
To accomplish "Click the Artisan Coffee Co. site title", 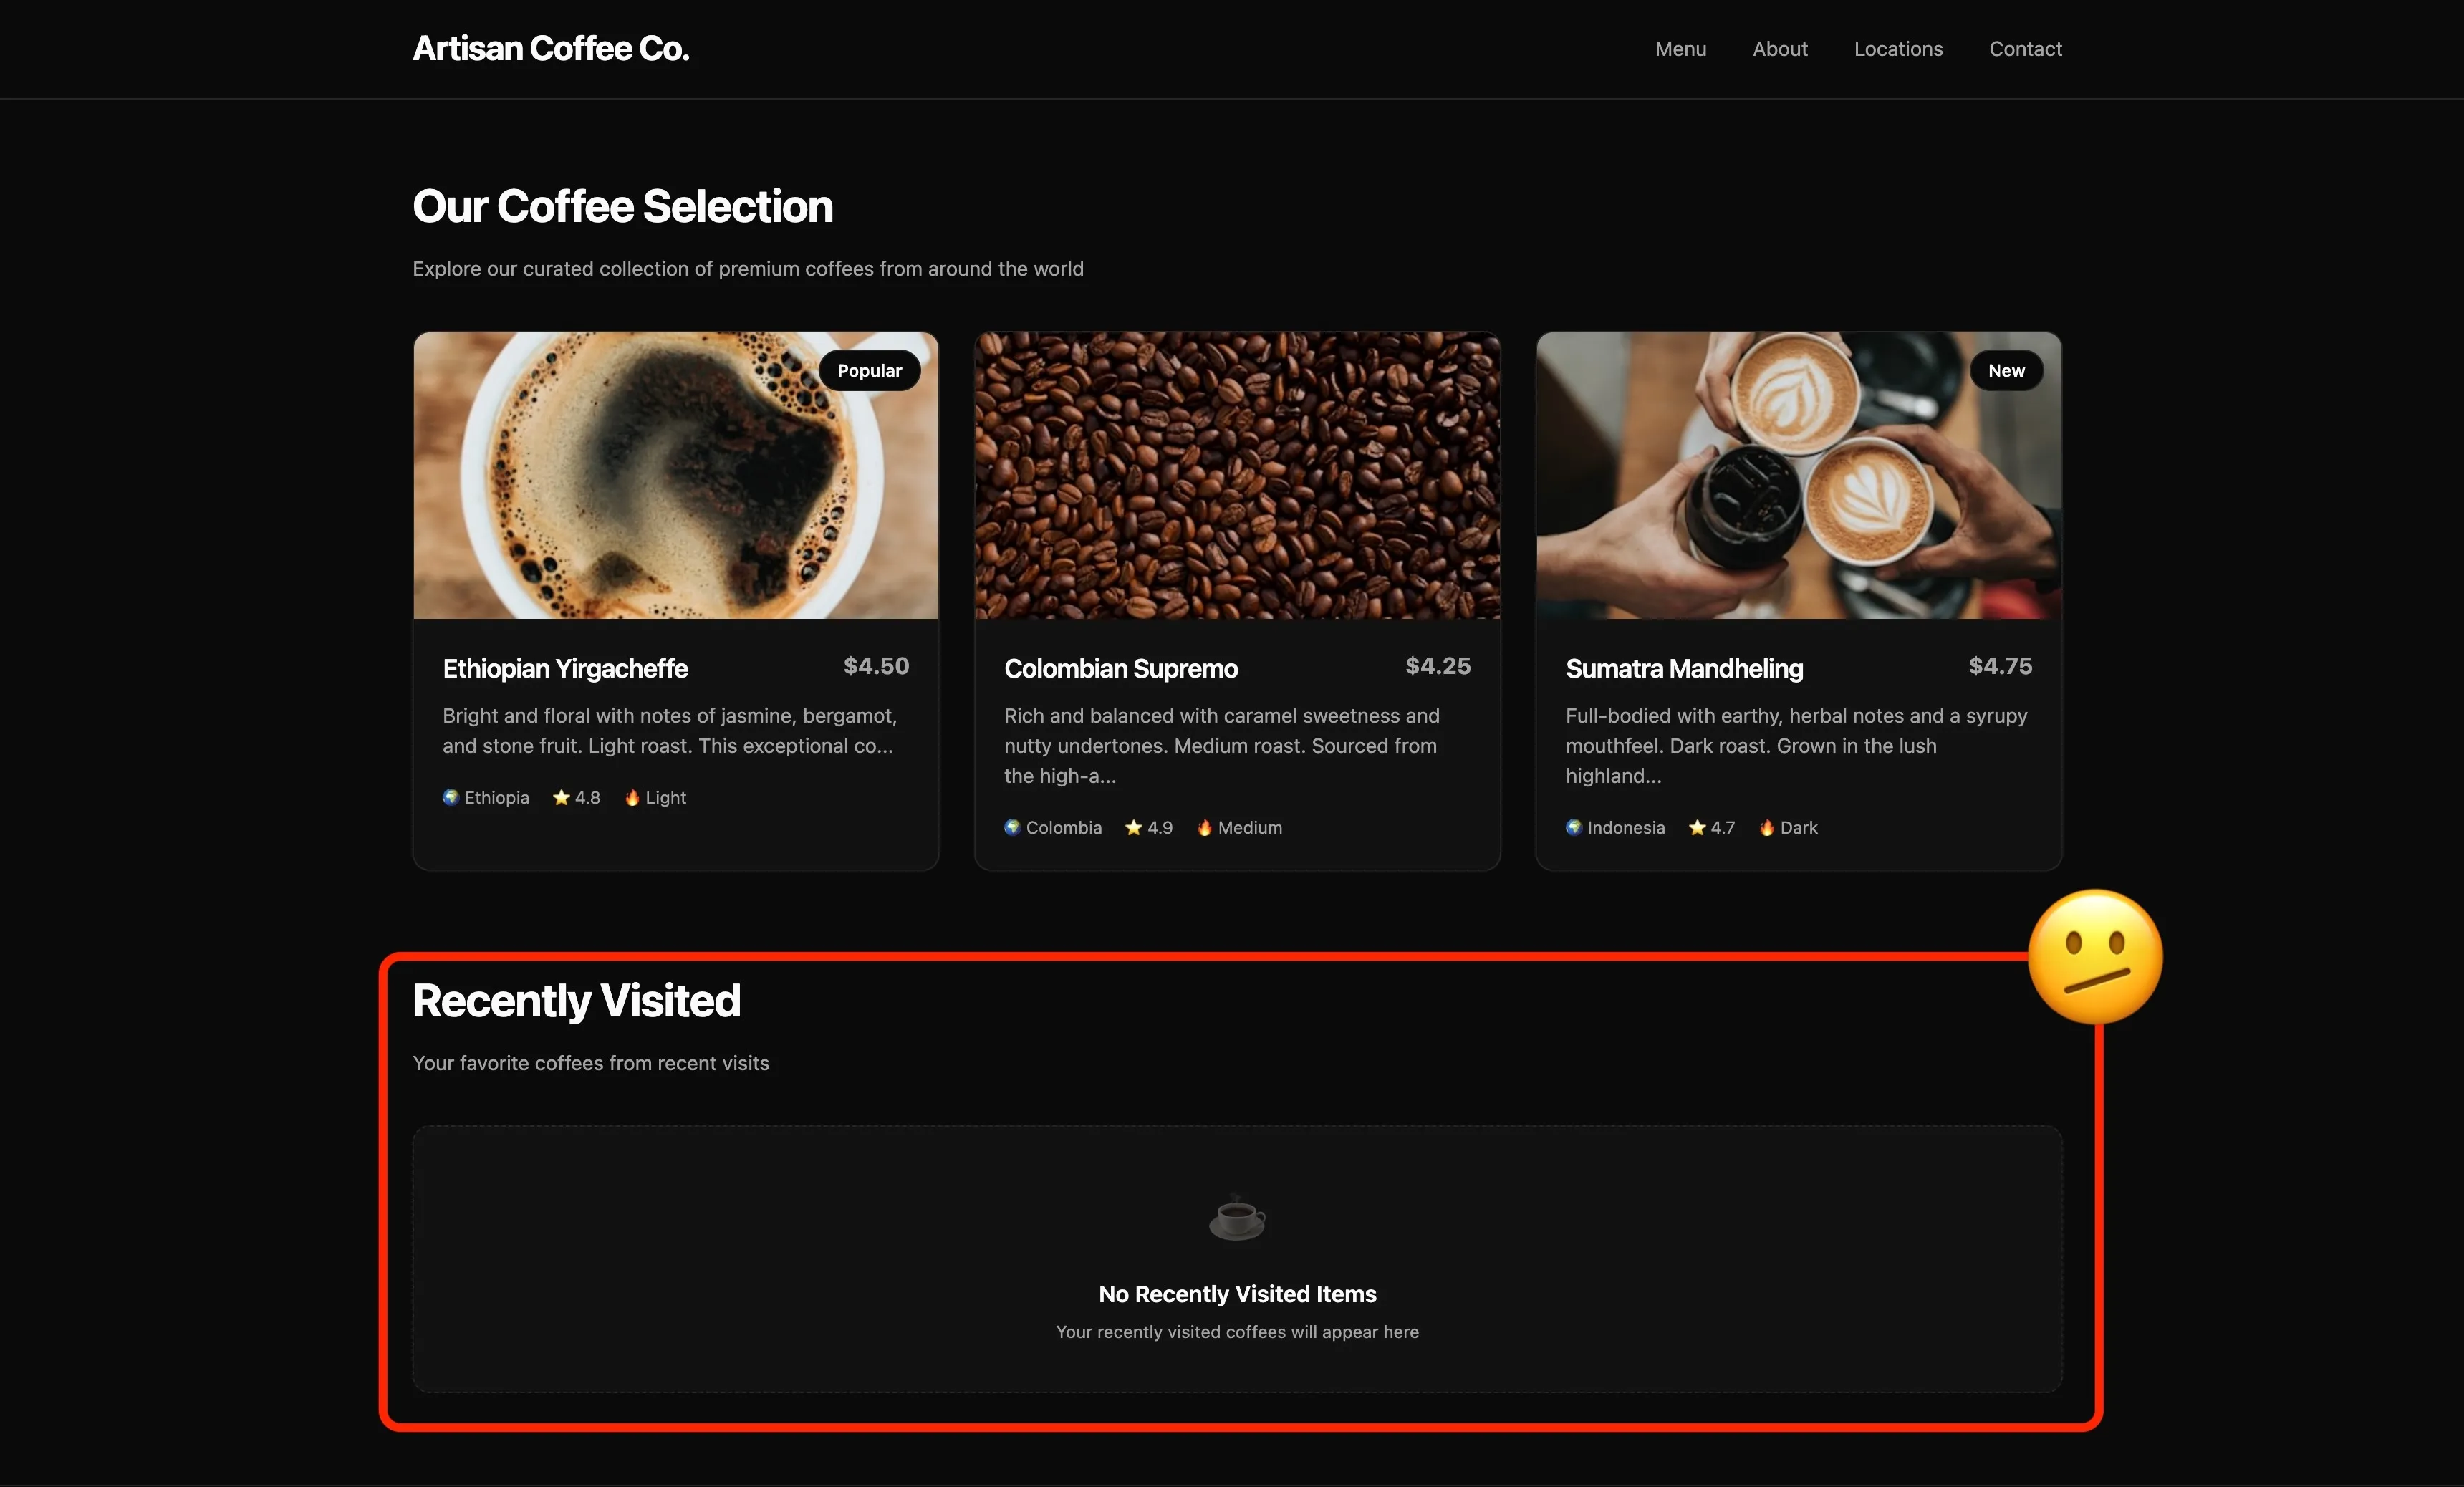I will pyautogui.click(x=550, y=47).
